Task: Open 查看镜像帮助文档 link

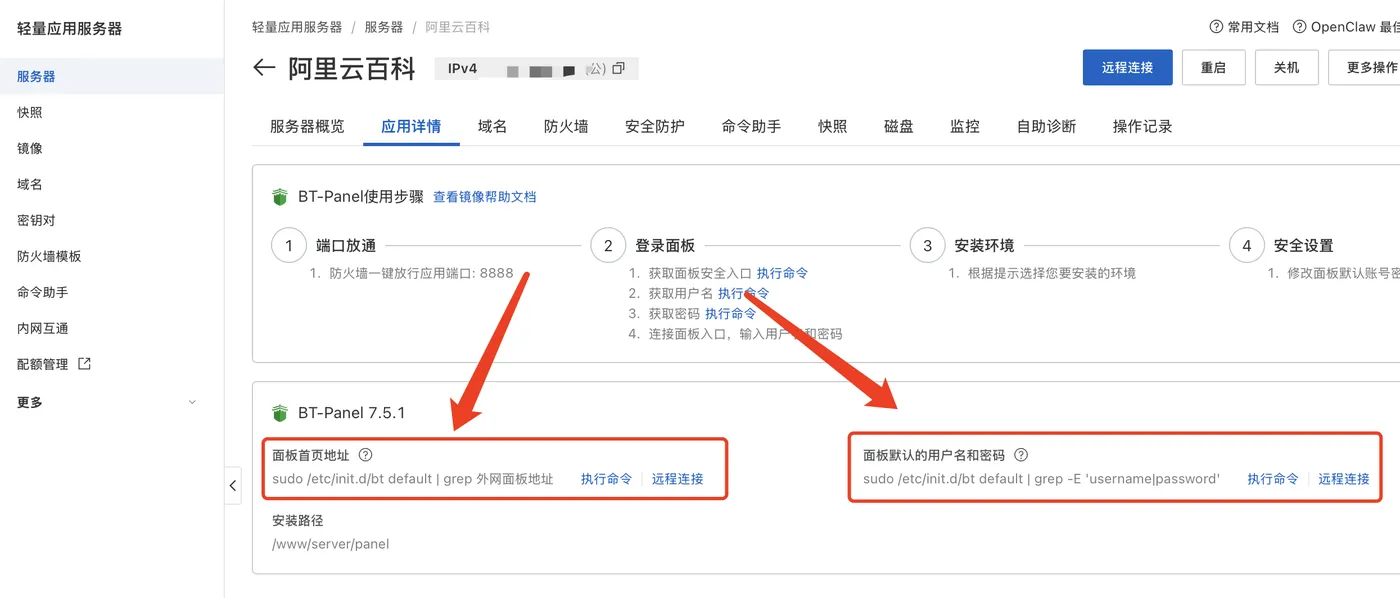Action: tap(485, 197)
